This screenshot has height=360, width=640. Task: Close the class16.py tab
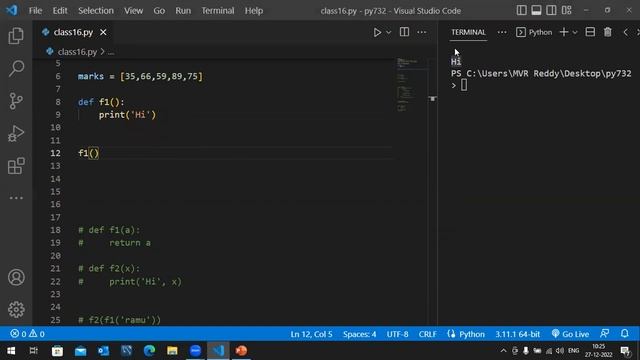103,32
